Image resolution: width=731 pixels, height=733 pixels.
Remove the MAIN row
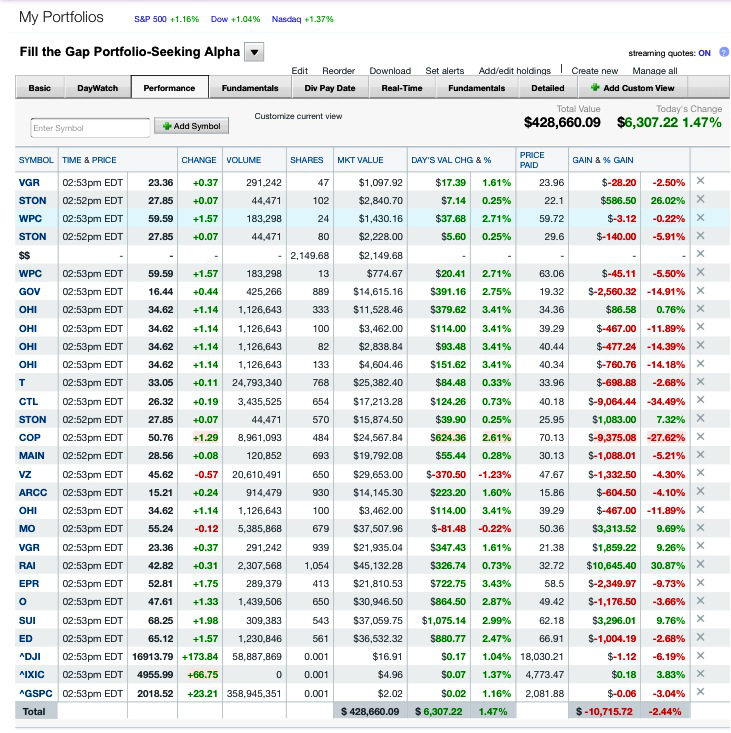(700, 455)
